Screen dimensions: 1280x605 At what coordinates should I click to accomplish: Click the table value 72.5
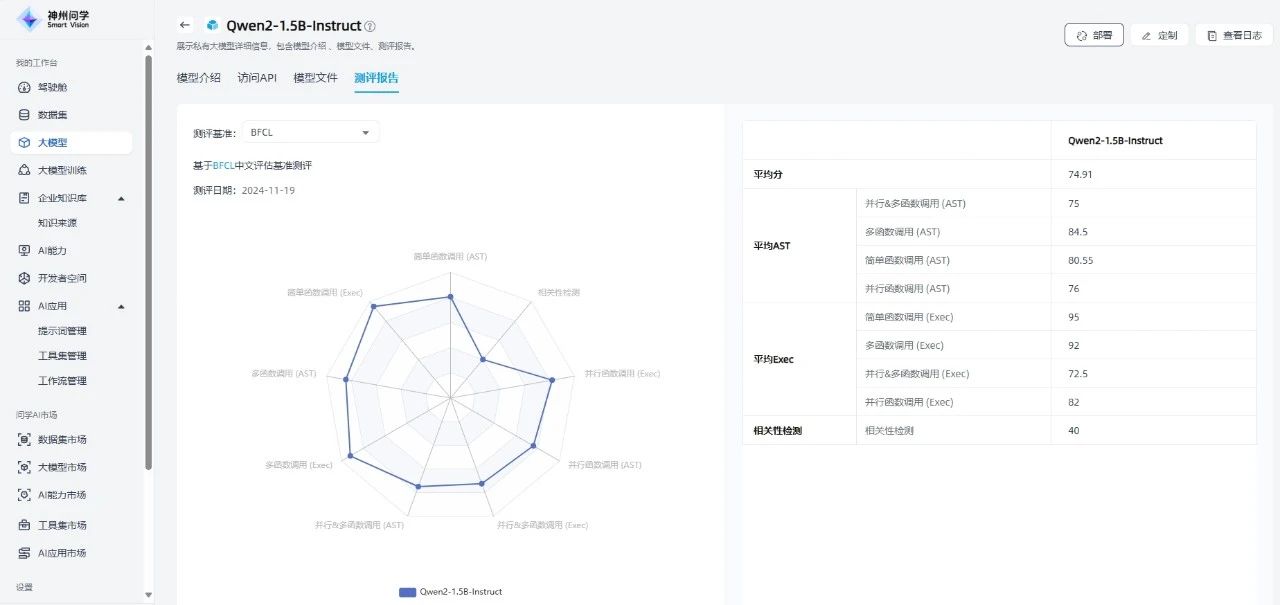(1078, 374)
